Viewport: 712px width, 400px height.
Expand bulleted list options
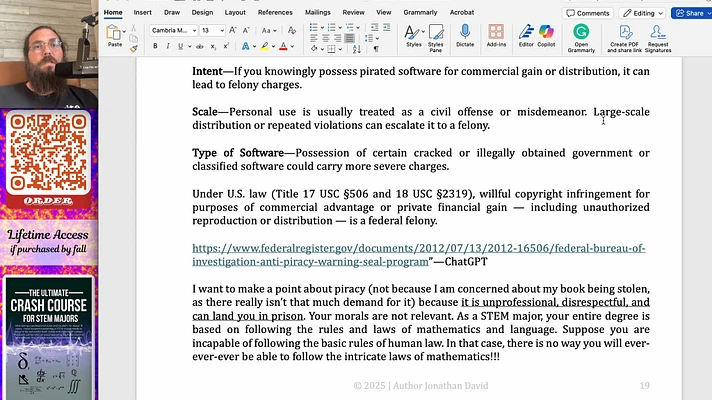tap(322, 28)
